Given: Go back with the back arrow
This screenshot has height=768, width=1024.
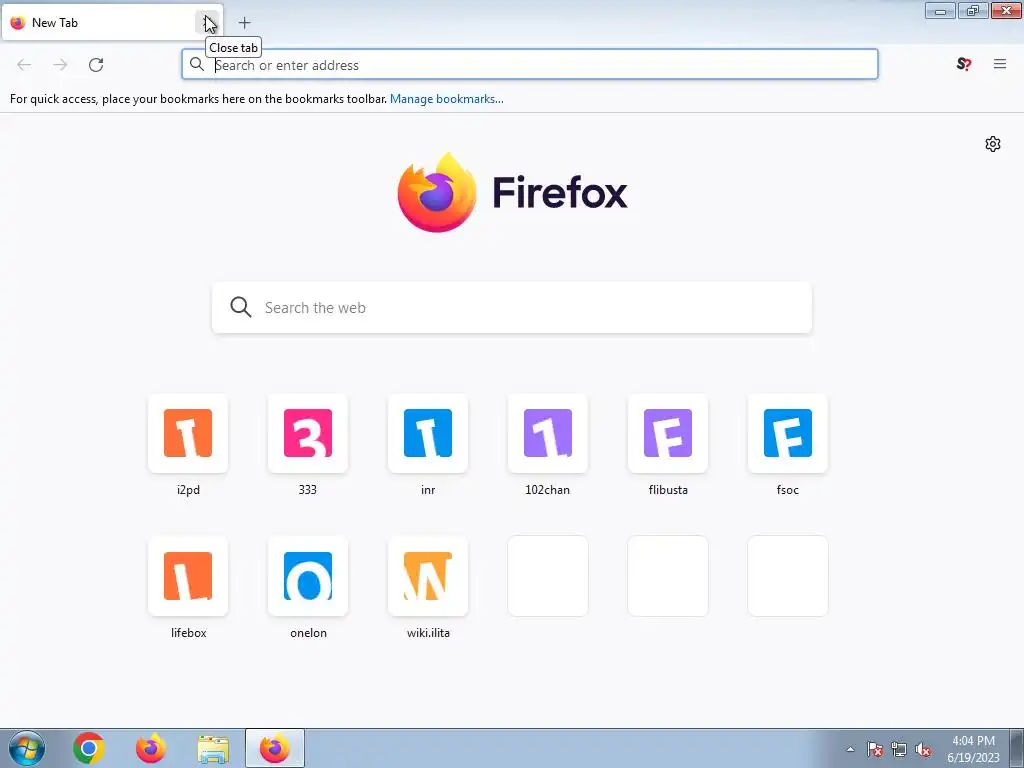Looking at the screenshot, I should tap(24, 65).
